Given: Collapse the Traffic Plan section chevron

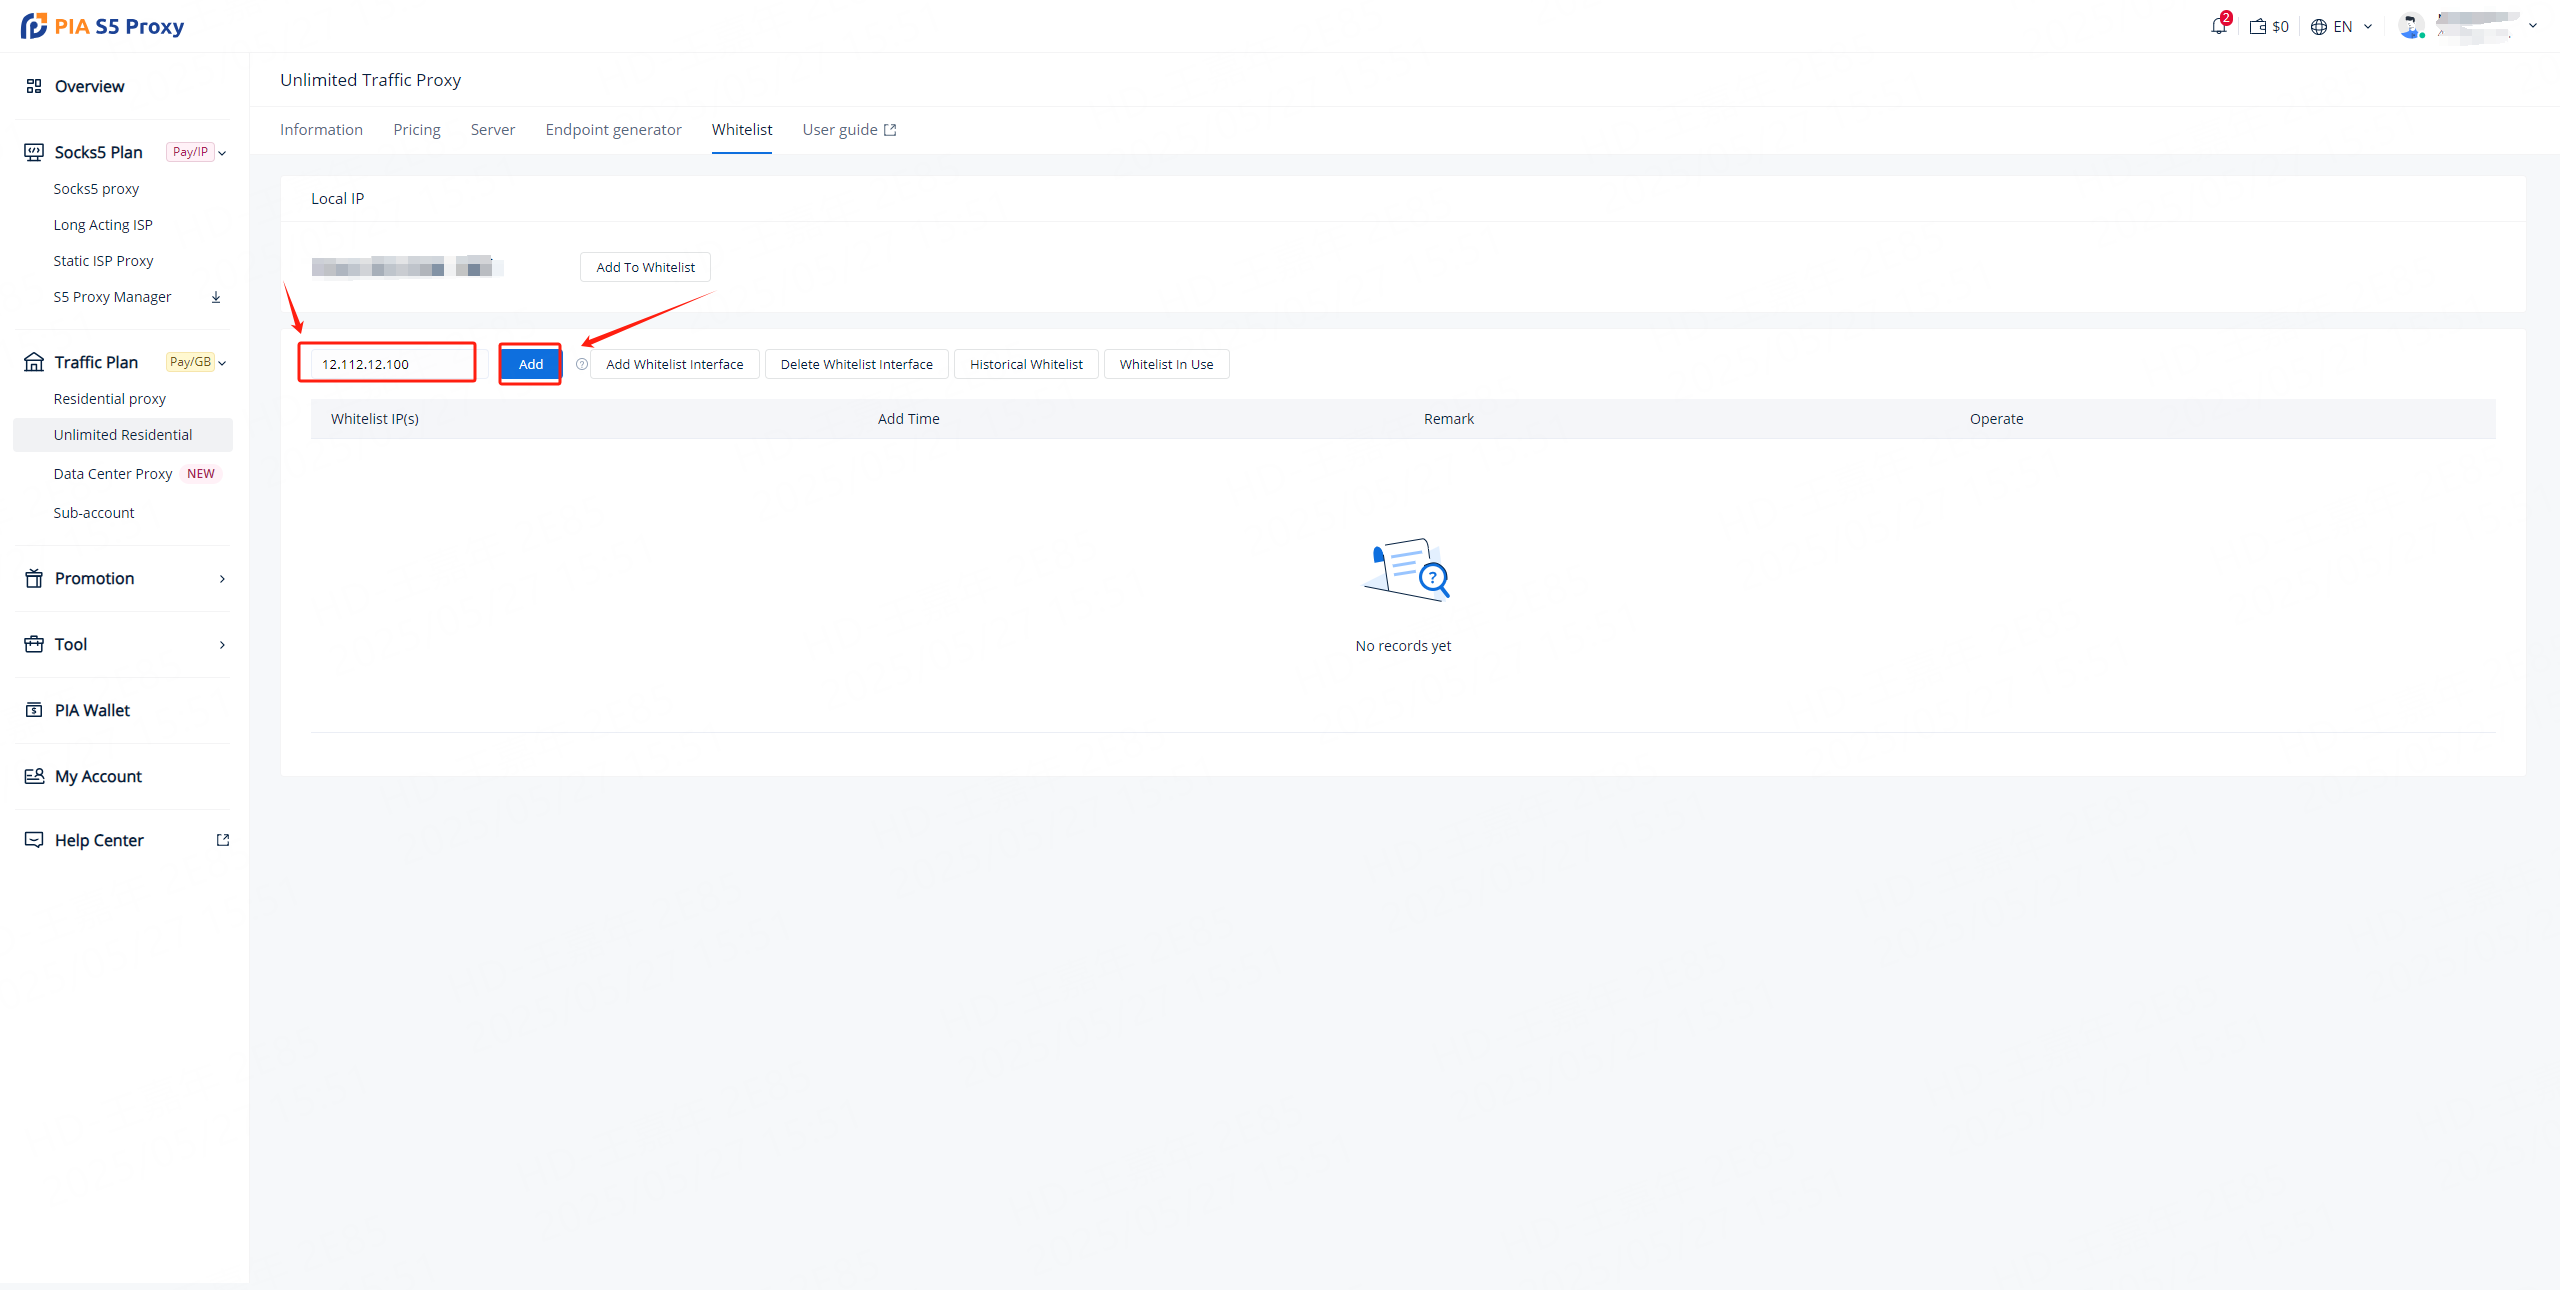Looking at the screenshot, I should (222, 363).
